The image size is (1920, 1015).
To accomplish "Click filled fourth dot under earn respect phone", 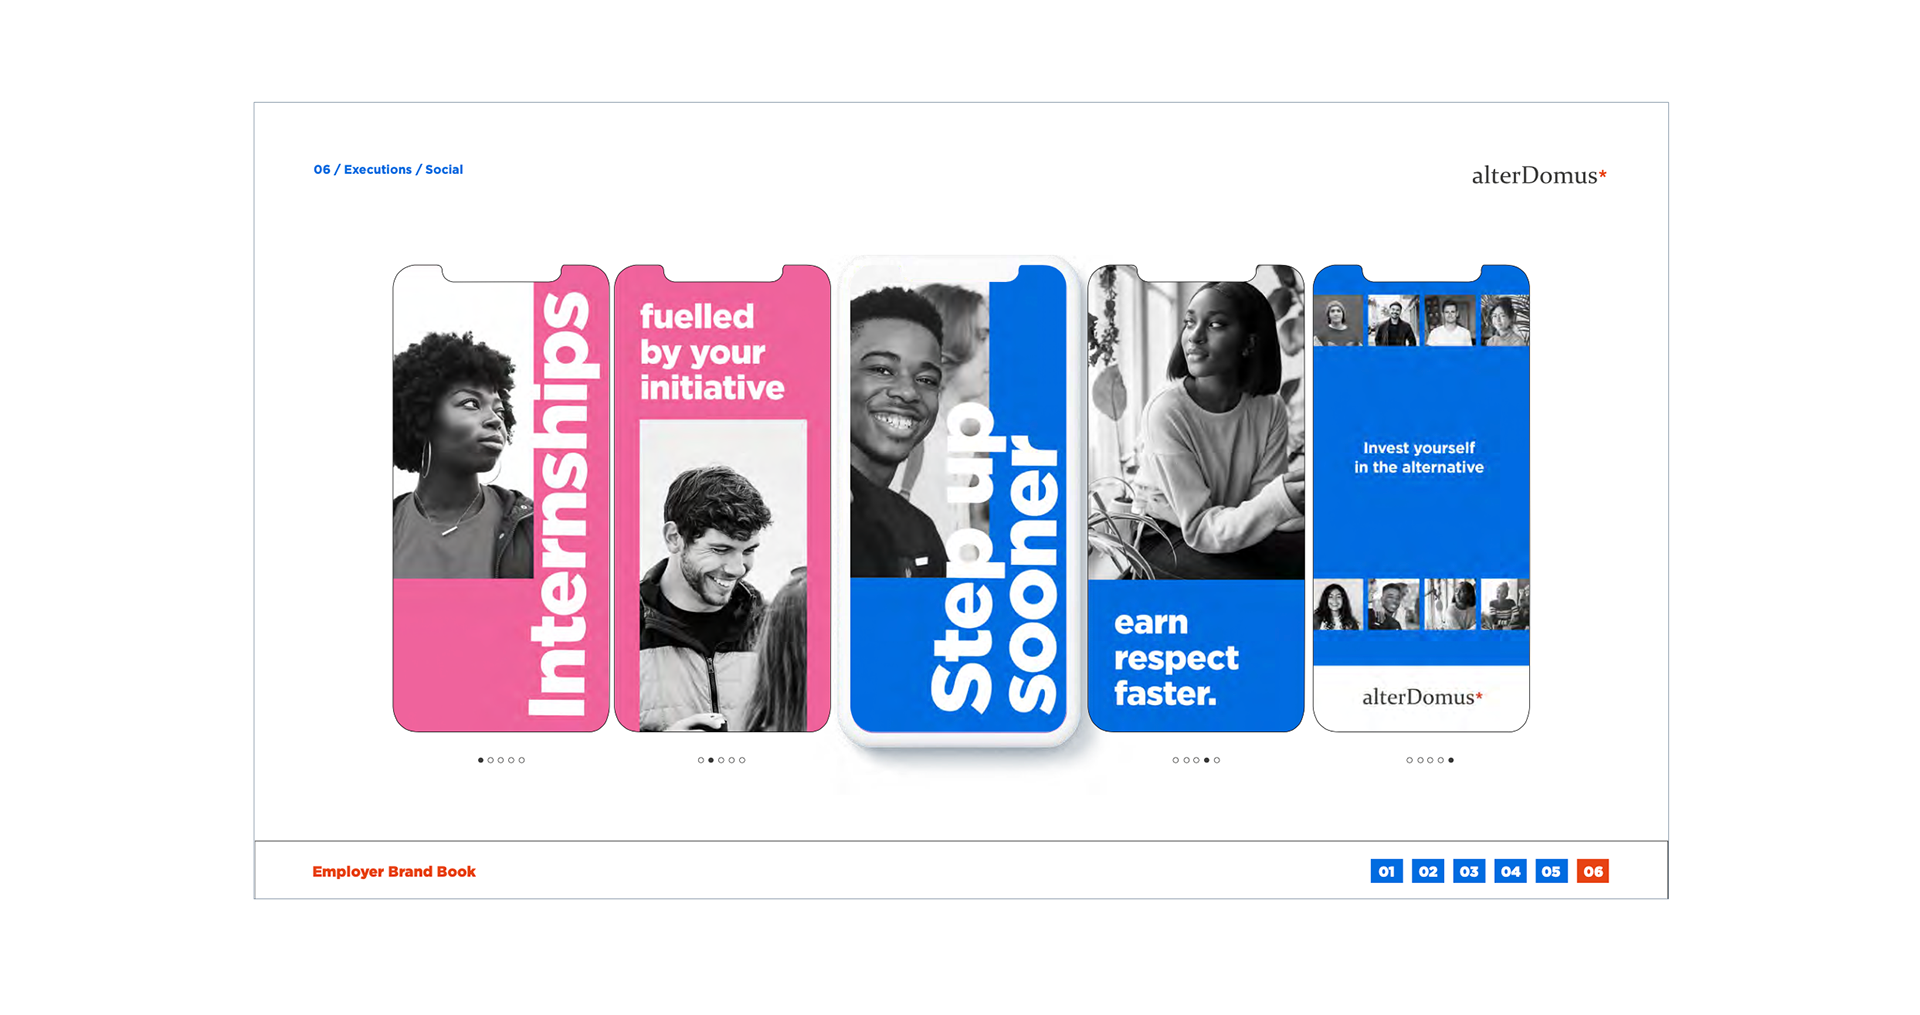I will click(1206, 760).
